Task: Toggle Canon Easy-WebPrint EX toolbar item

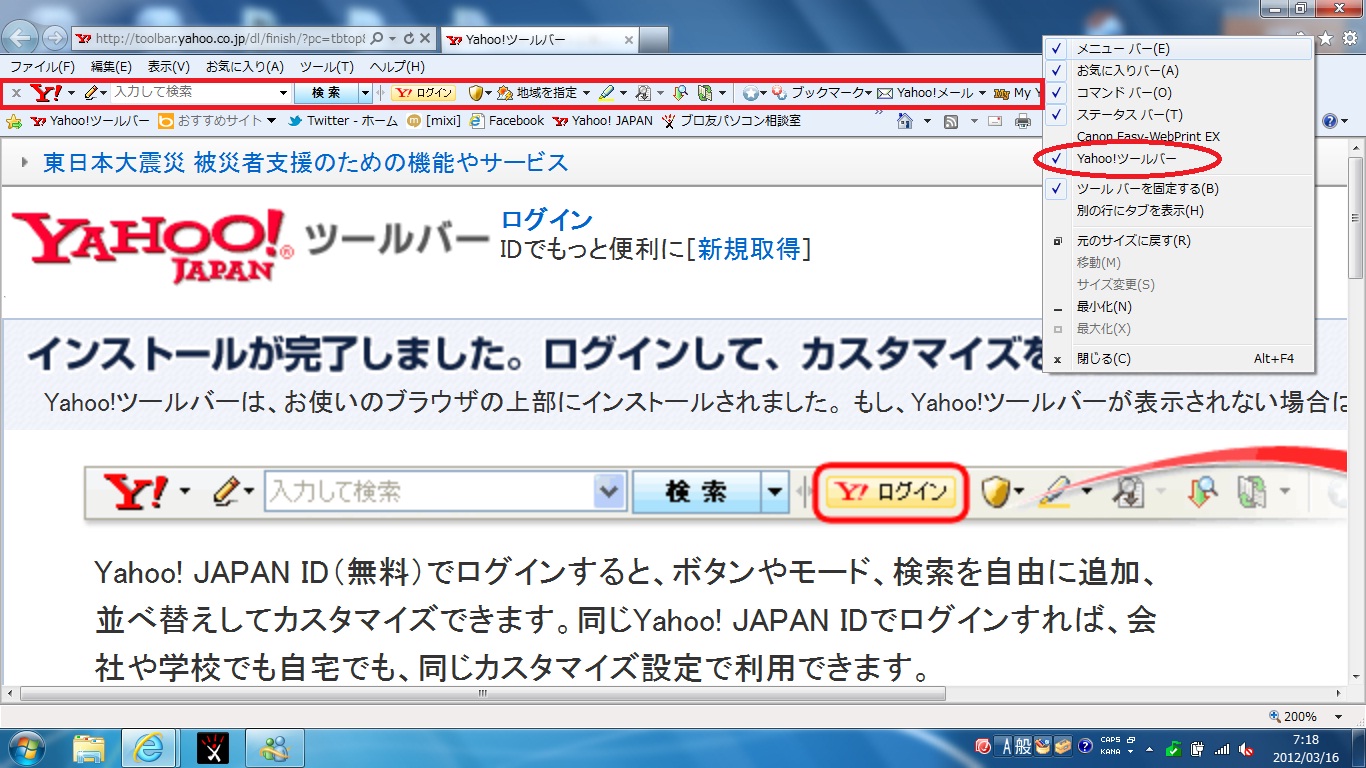Action: (x=1178, y=136)
